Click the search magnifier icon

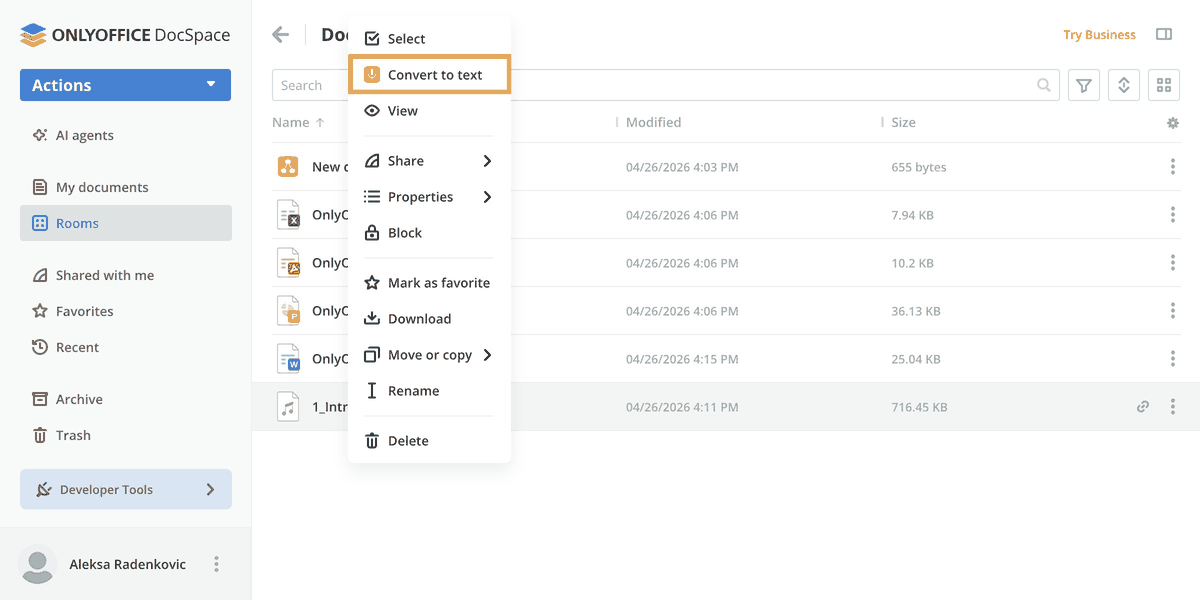[1044, 85]
